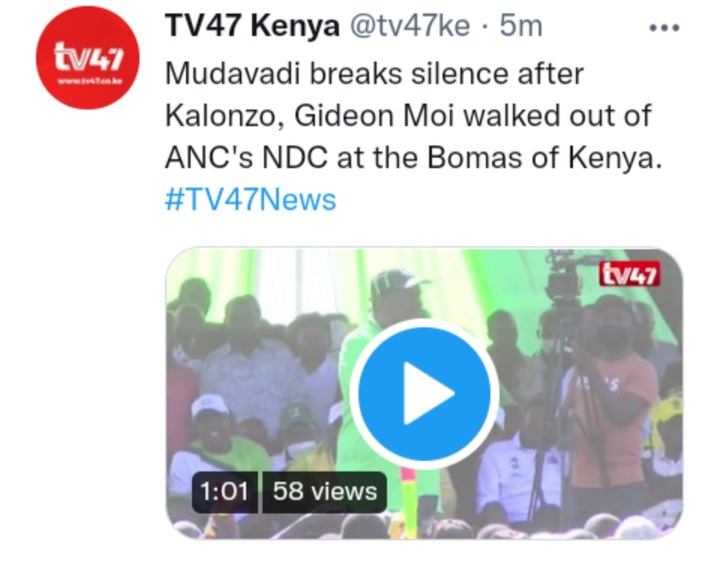The image size is (720, 566).
Task: Click the tweet text about Mudavadi
Action: tap(413, 115)
